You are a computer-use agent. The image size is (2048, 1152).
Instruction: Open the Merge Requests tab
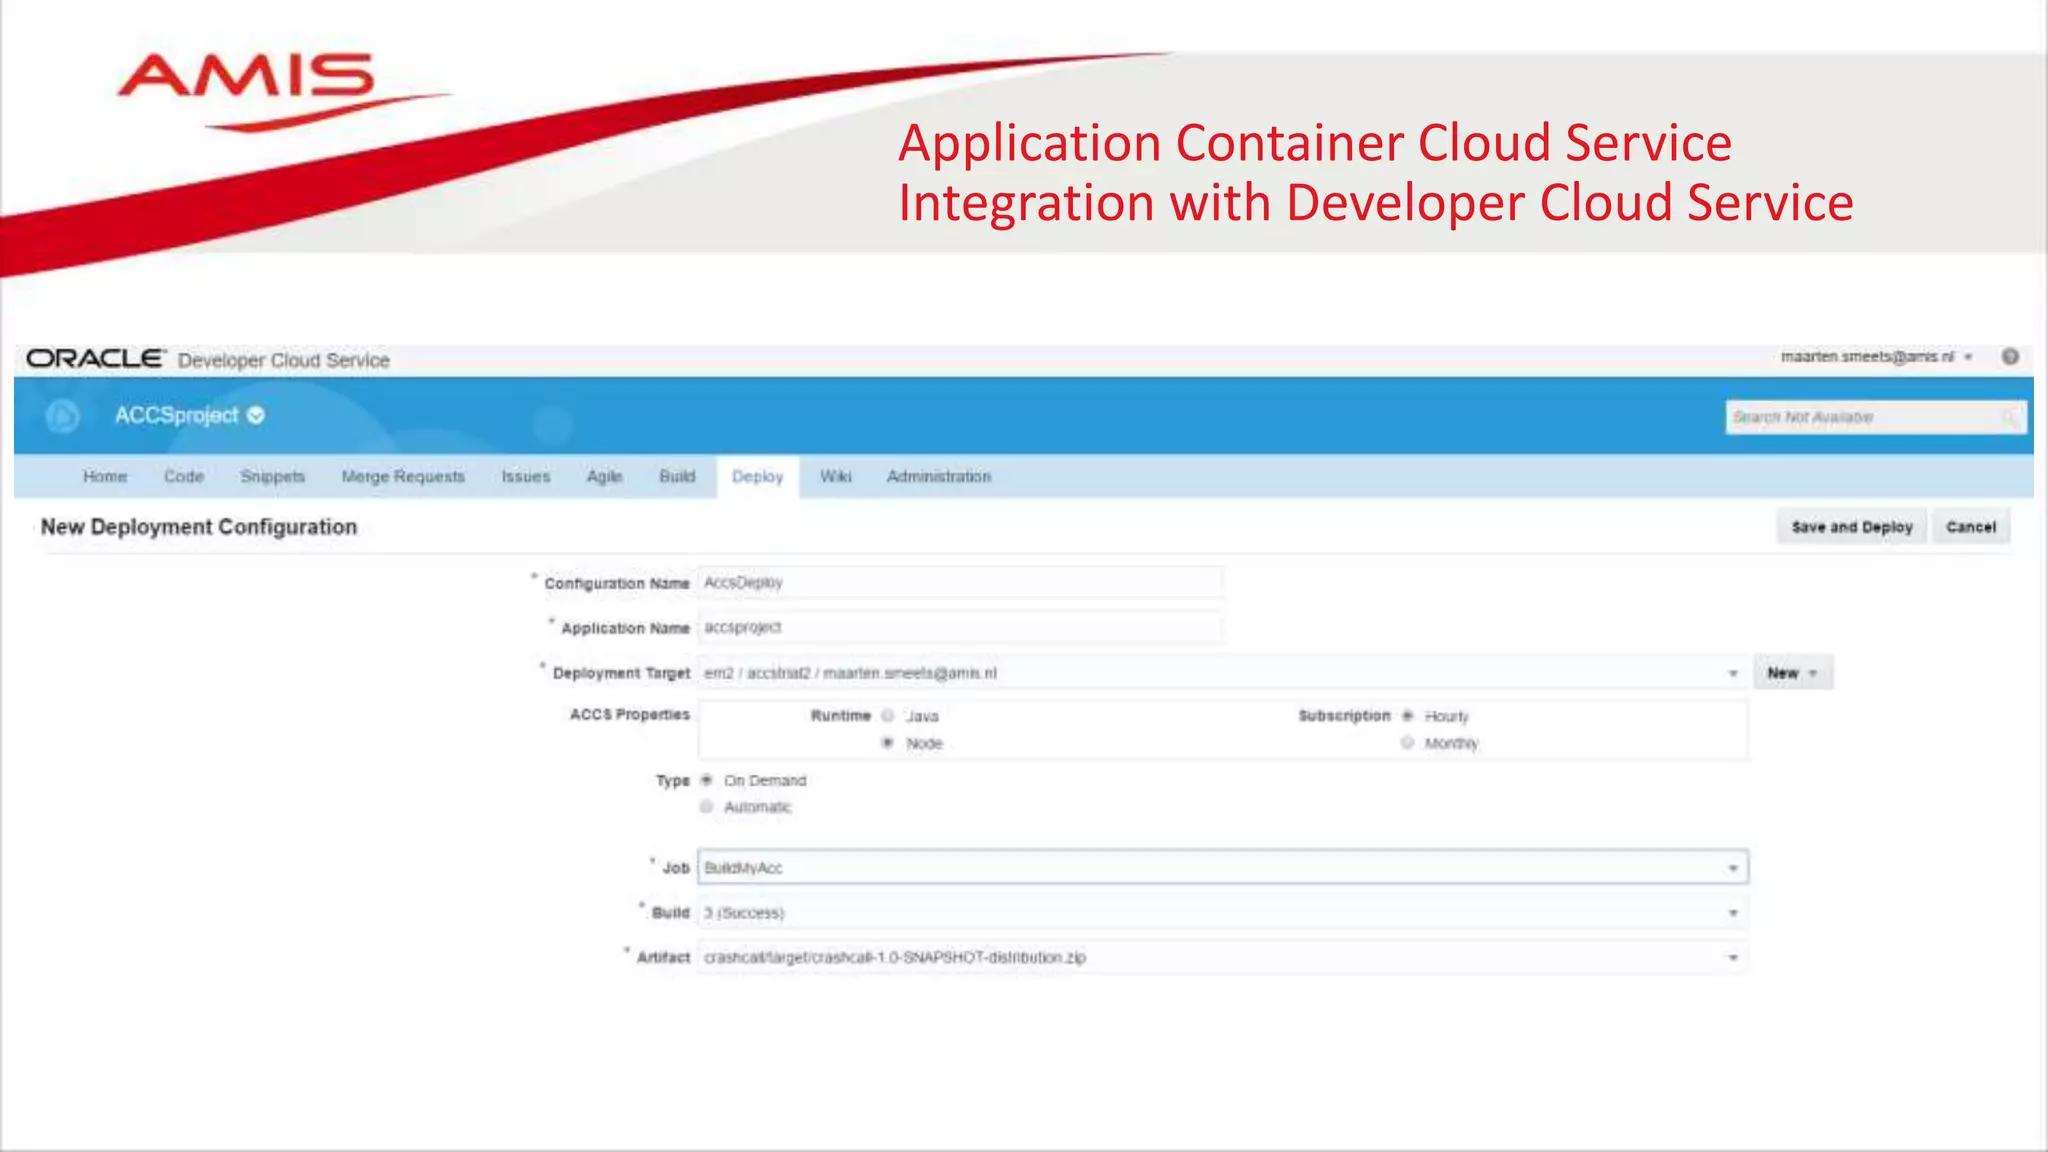[x=403, y=476]
